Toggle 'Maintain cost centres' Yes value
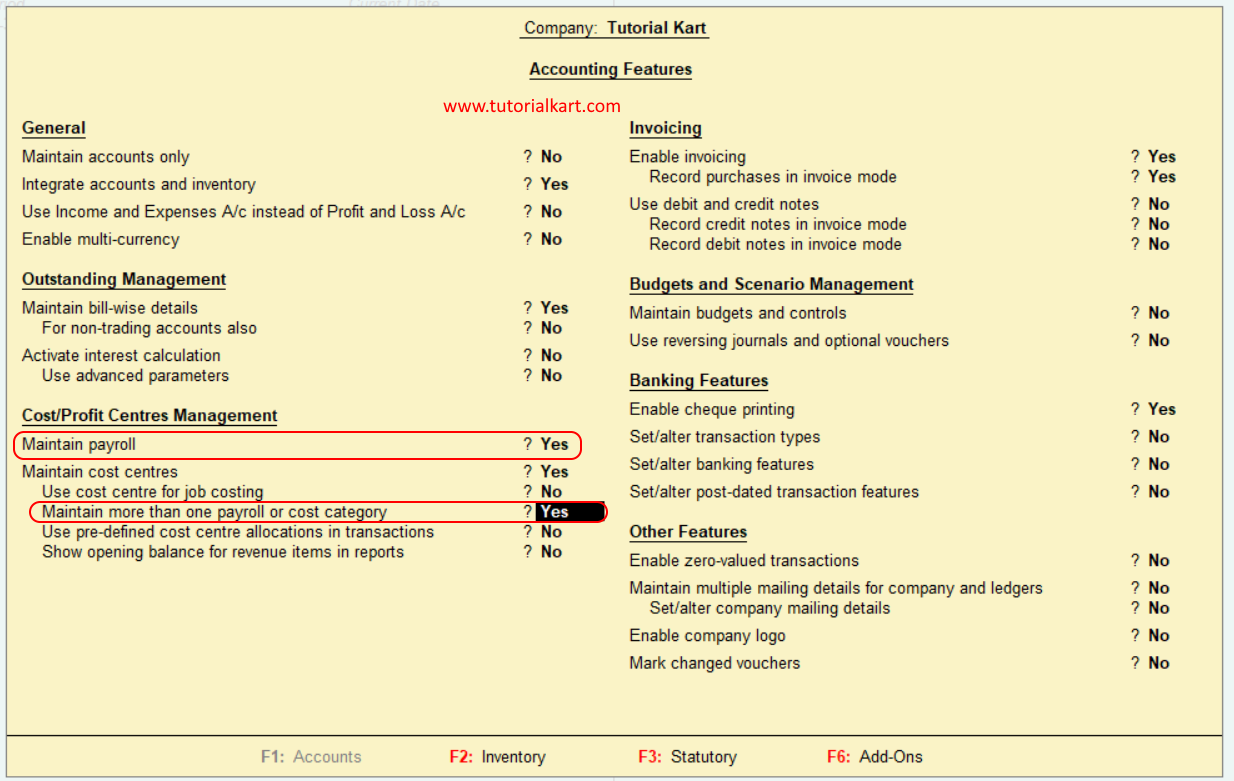 [554, 472]
